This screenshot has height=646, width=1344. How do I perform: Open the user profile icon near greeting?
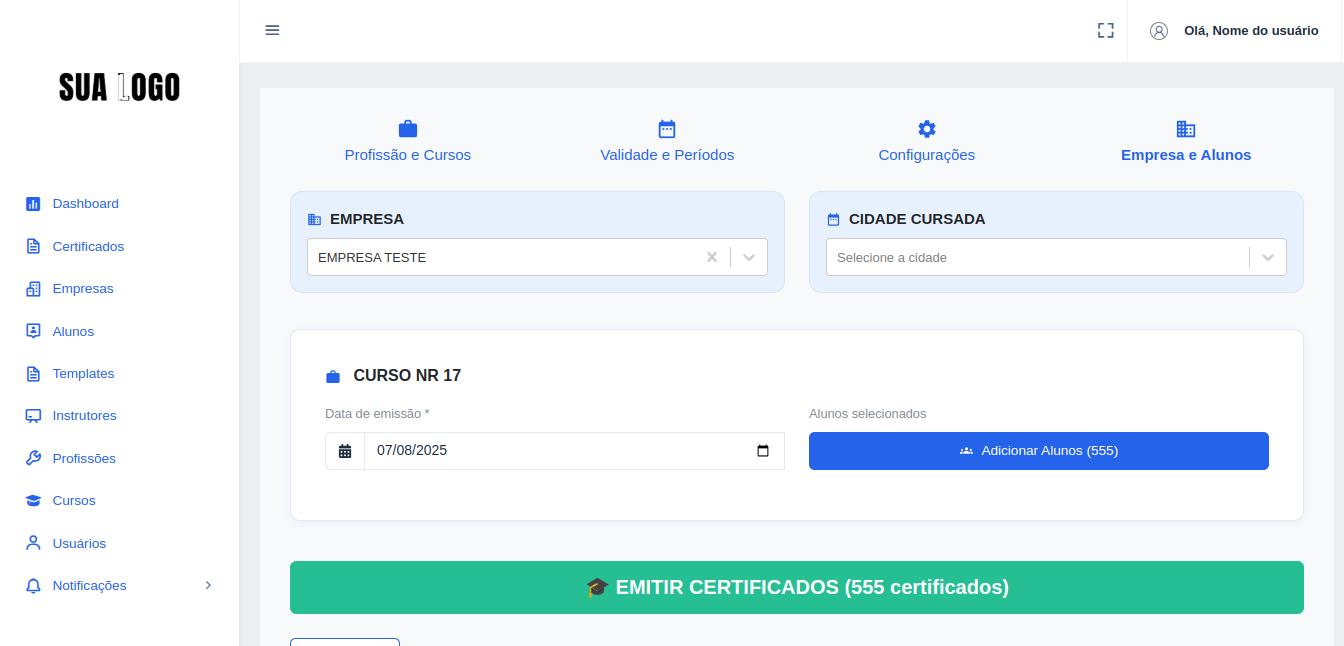[x=1159, y=31]
